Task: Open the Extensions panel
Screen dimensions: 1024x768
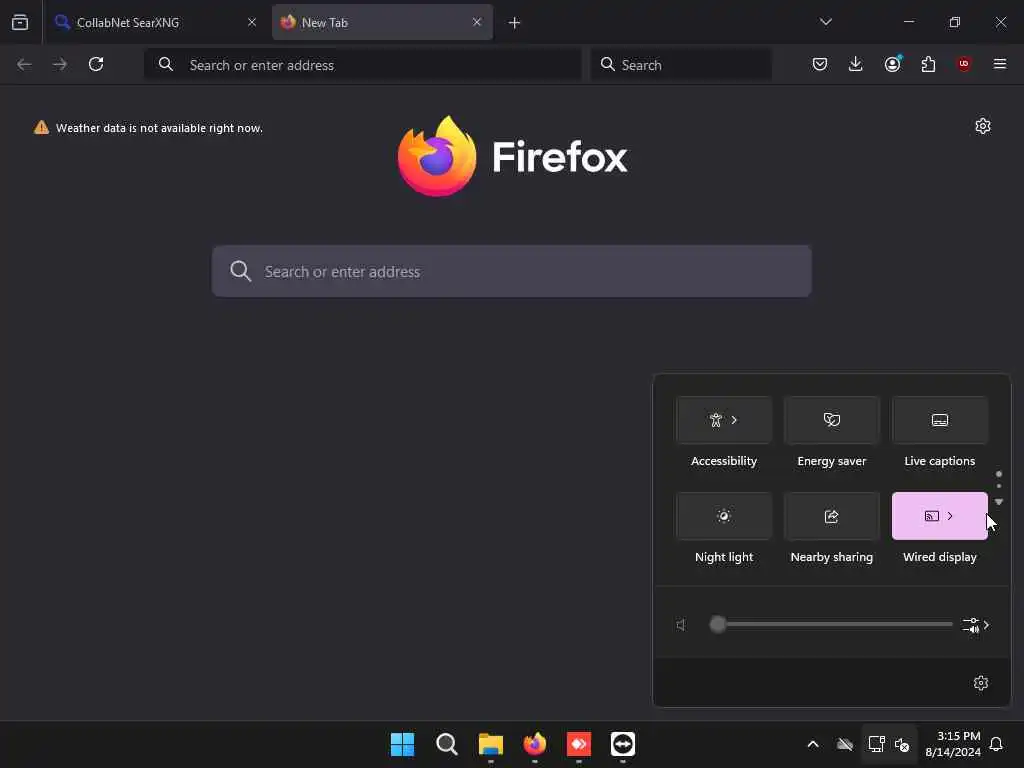Action: (x=928, y=64)
